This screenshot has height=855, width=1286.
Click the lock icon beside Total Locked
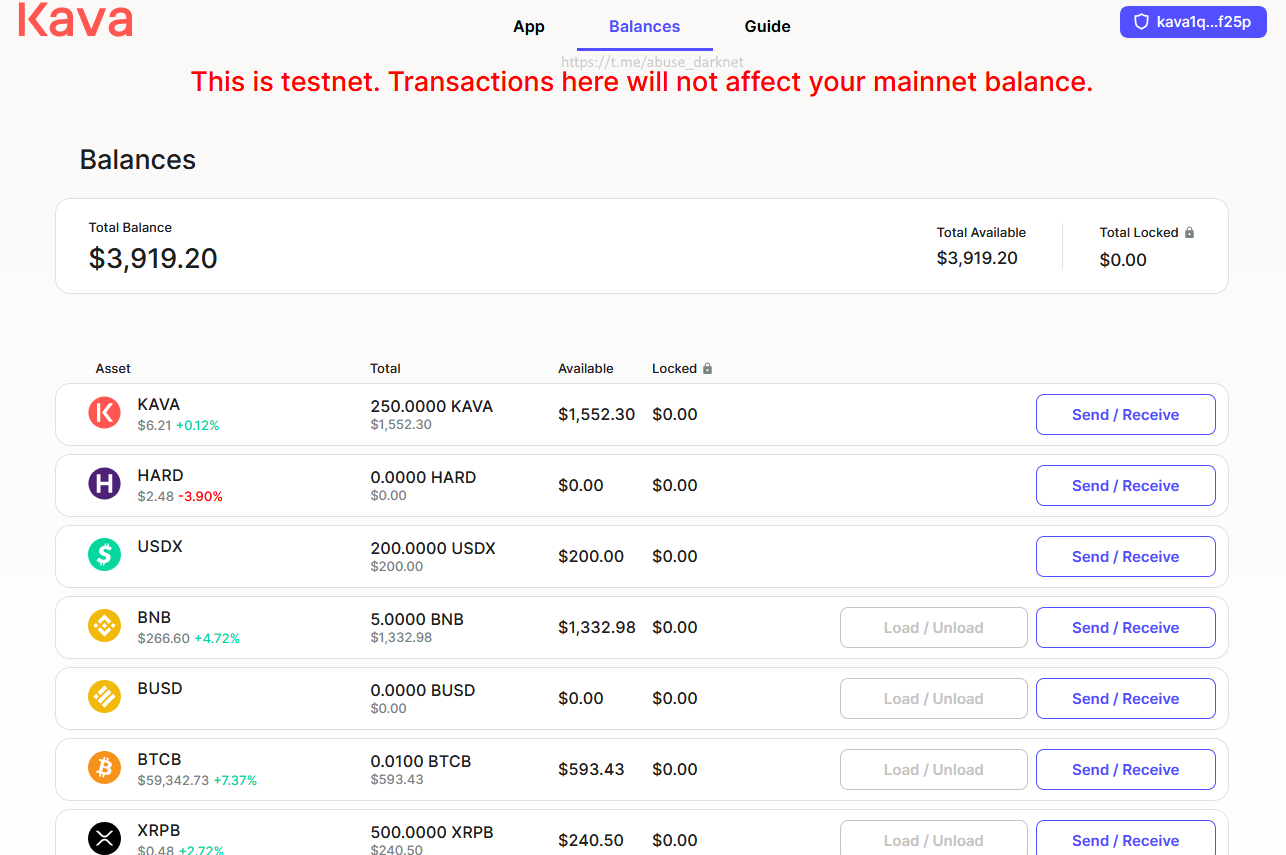pos(1189,233)
